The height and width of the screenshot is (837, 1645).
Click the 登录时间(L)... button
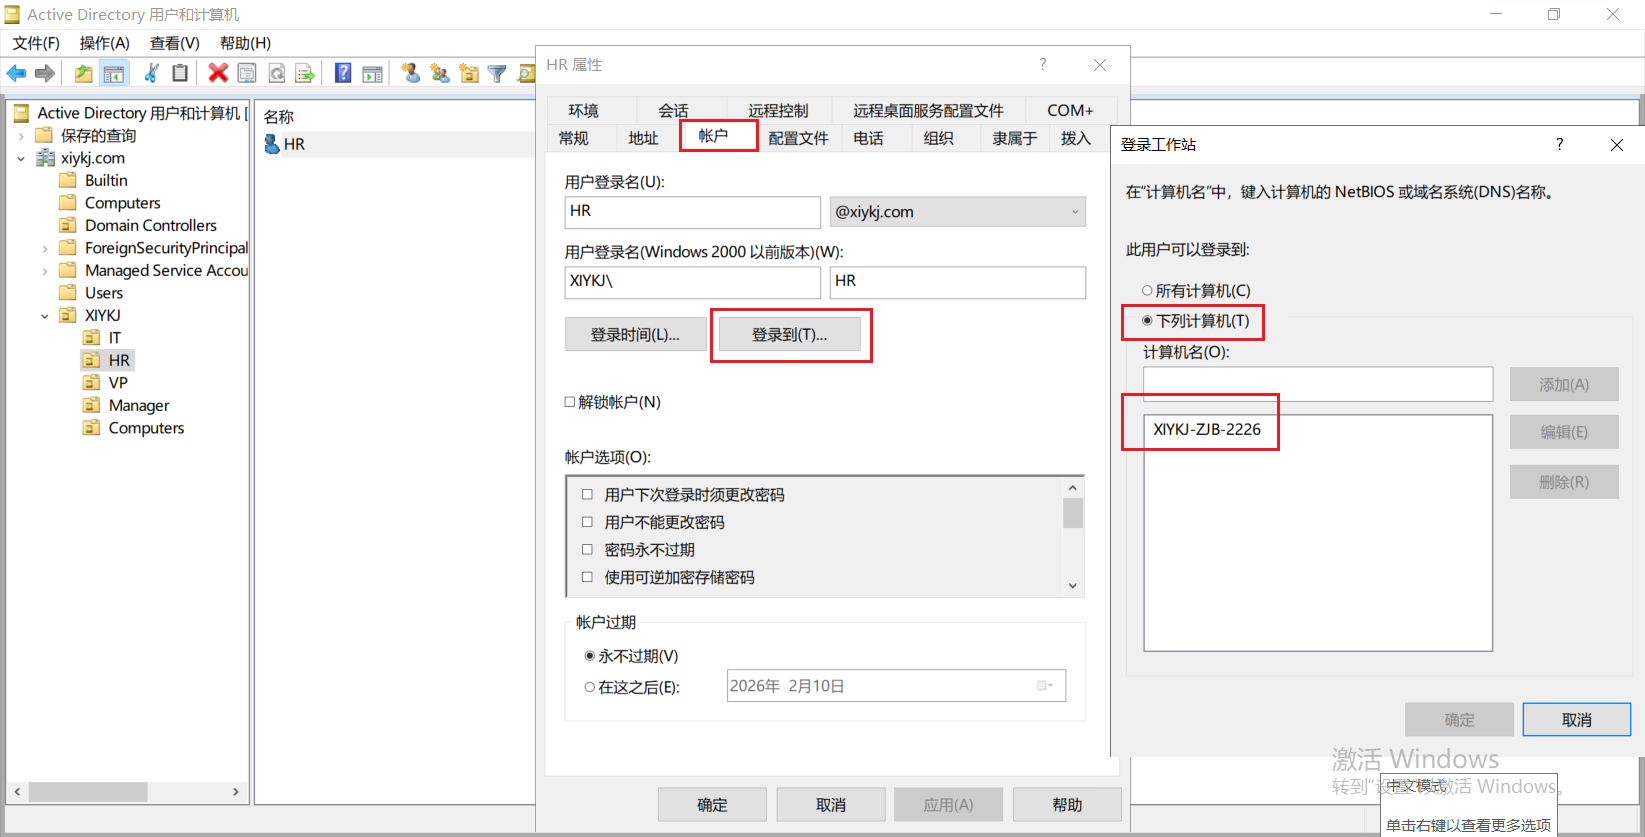635,335
